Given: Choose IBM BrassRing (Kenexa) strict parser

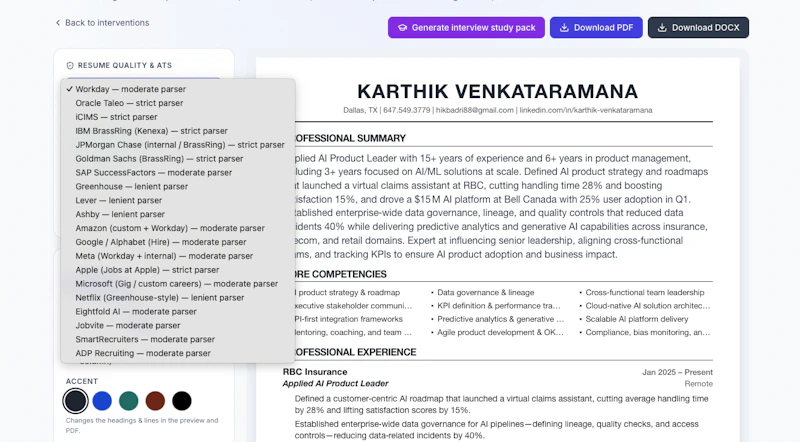Looking at the screenshot, I should (x=178, y=131).
